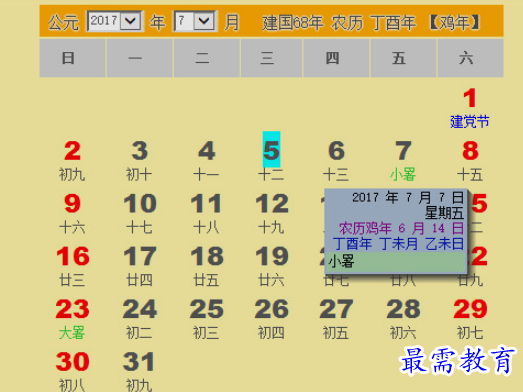Click the 六 weekday column header
This screenshot has width=523, height=392.
click(470, 58)
